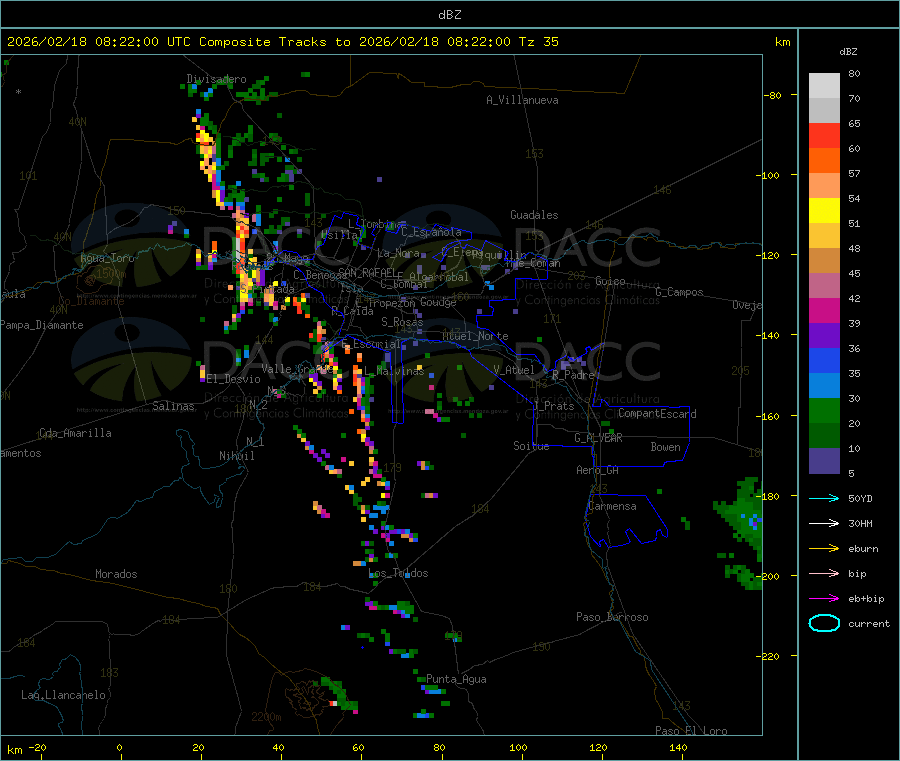The image size is (900, 761).
Task: Click the 'S_Rosas' place label
Action: point(402,322)
